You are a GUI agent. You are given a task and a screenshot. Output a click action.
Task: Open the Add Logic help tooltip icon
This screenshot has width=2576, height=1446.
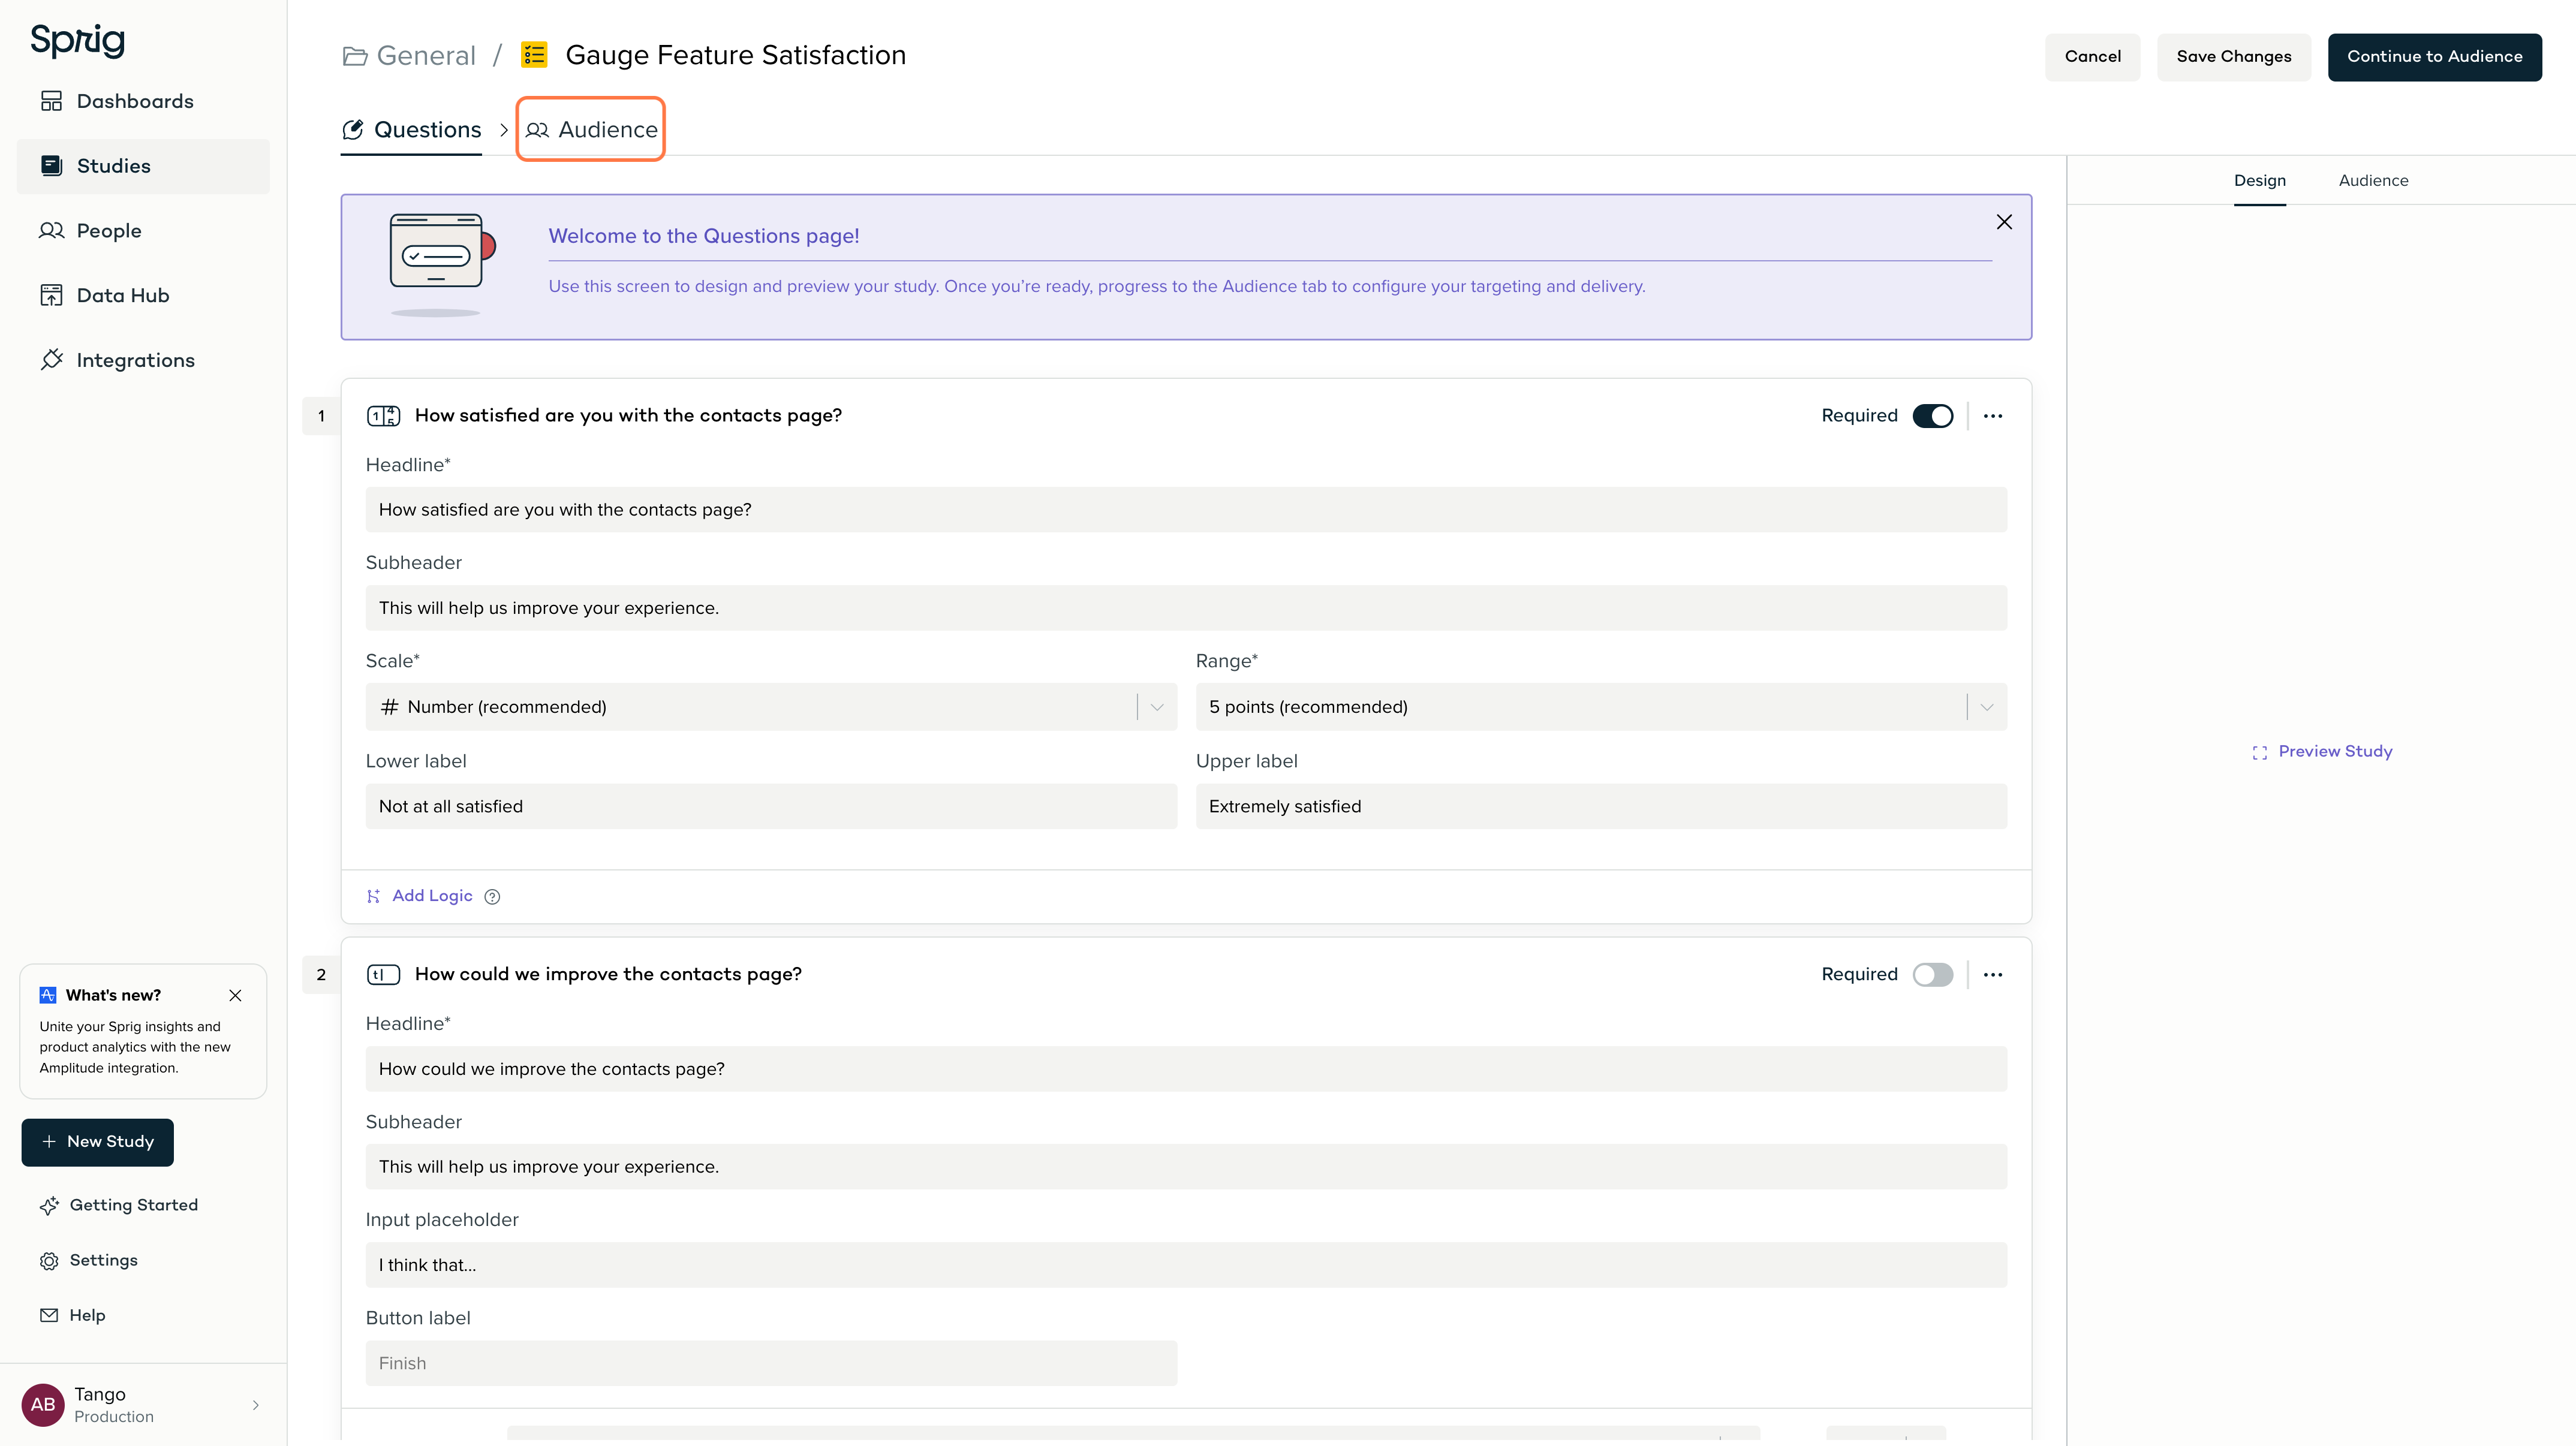tap(492, 897)
